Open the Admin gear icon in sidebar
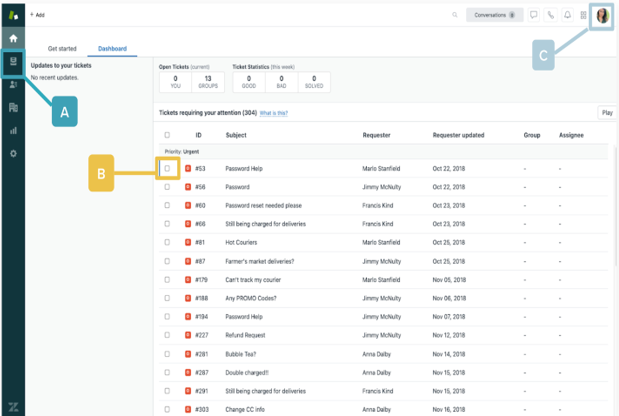619x416 pixels. (x=13, y=153)
